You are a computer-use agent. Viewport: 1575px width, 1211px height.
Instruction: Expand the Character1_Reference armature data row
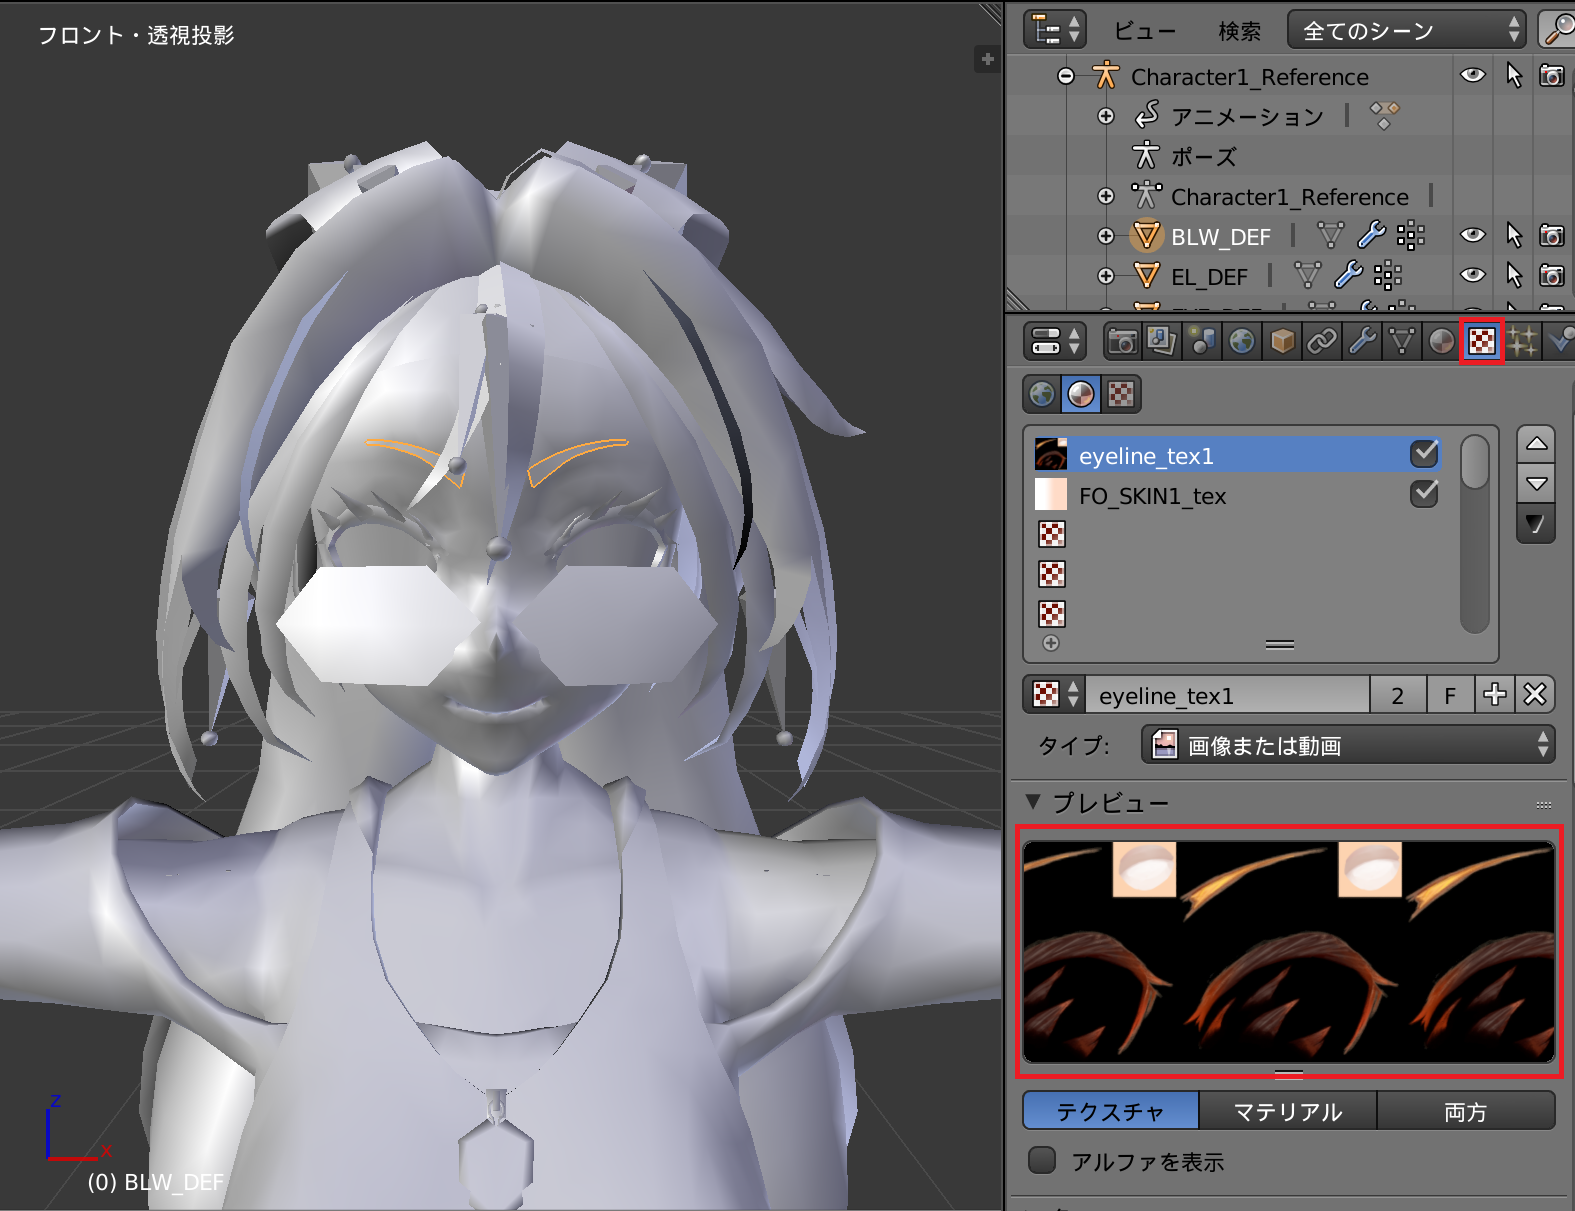click(1106, 196)
